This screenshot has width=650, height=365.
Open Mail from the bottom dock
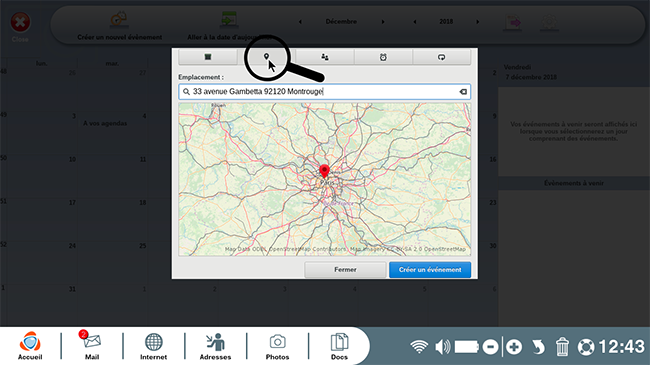[x=92, y=345]
